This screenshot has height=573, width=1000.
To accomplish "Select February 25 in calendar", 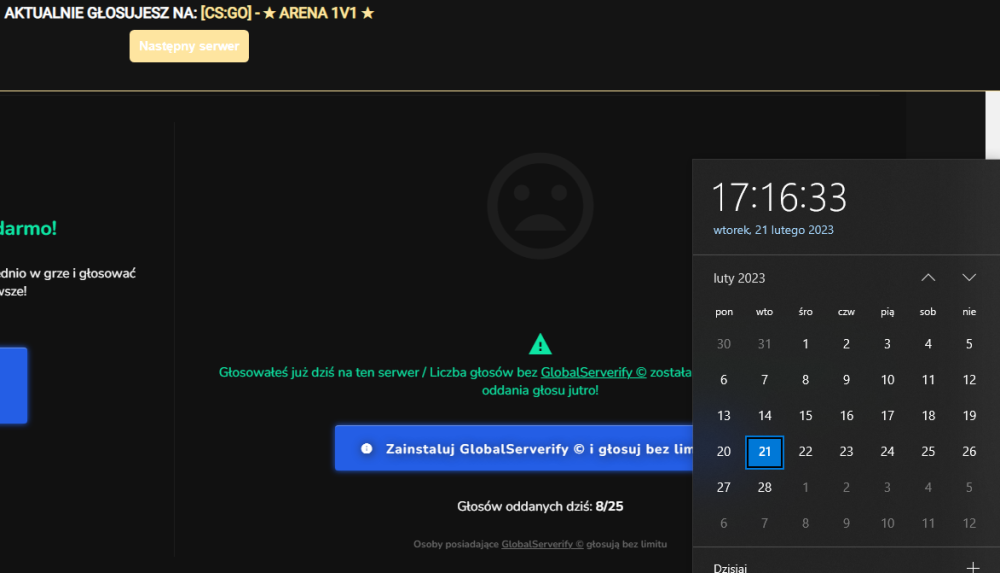I will tap(928, 452).
